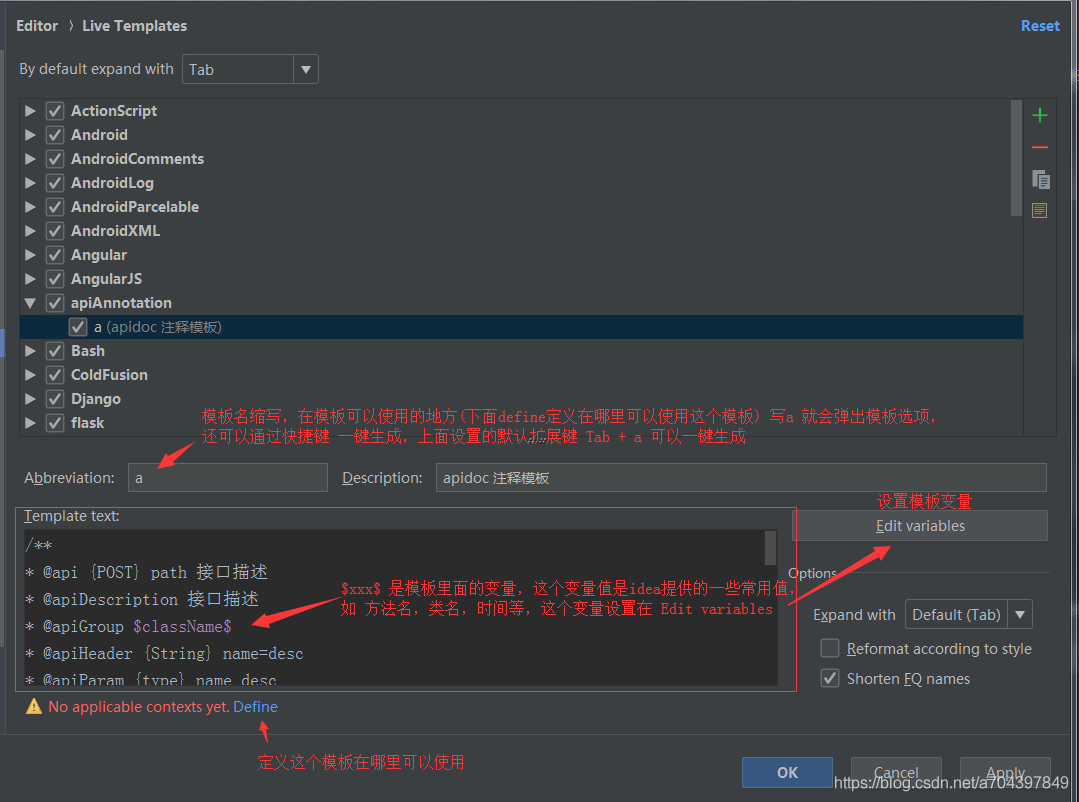Toggle the Django group checkbox

[55, 399]
